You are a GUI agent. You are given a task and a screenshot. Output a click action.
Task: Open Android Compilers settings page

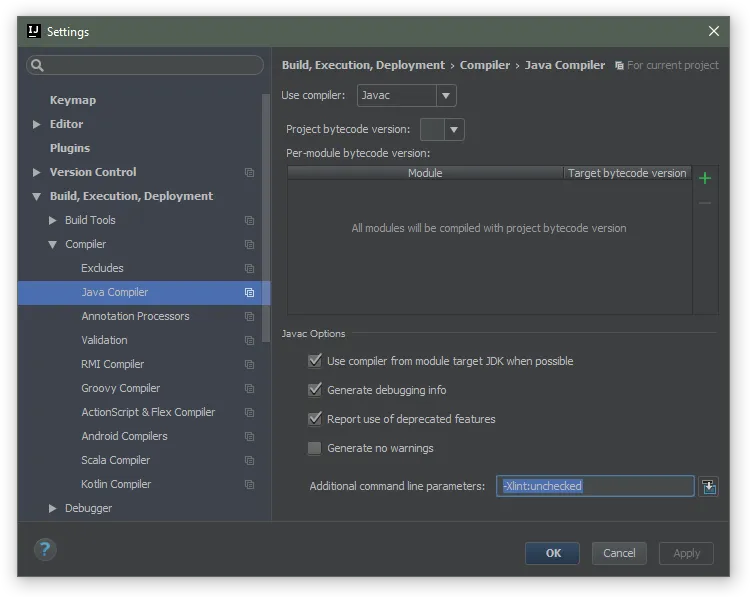124,436
